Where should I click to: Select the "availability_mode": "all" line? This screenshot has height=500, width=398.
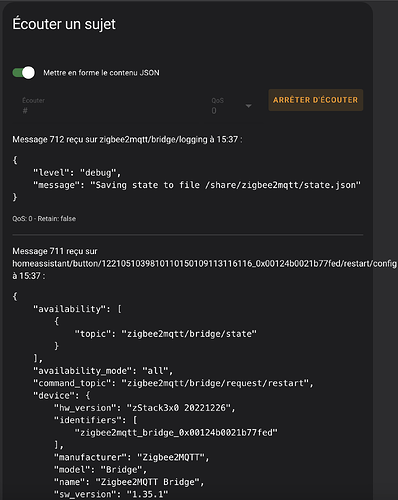(103, 371)
